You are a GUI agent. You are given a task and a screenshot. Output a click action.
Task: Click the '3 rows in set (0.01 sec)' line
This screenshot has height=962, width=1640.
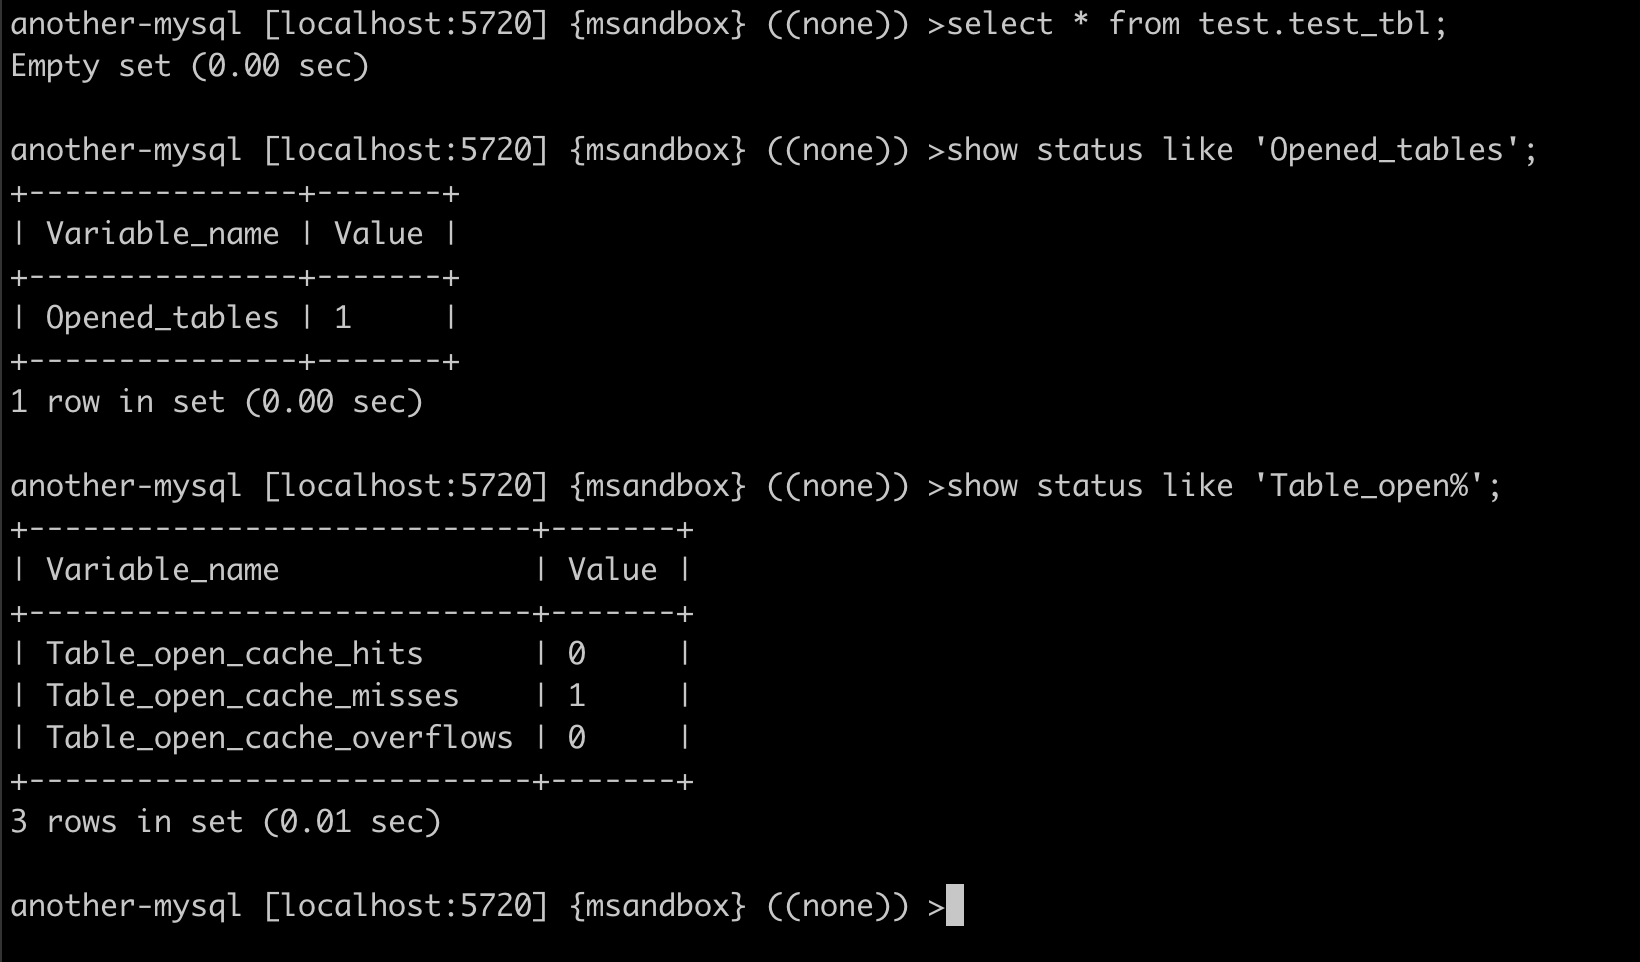[225, 822]
